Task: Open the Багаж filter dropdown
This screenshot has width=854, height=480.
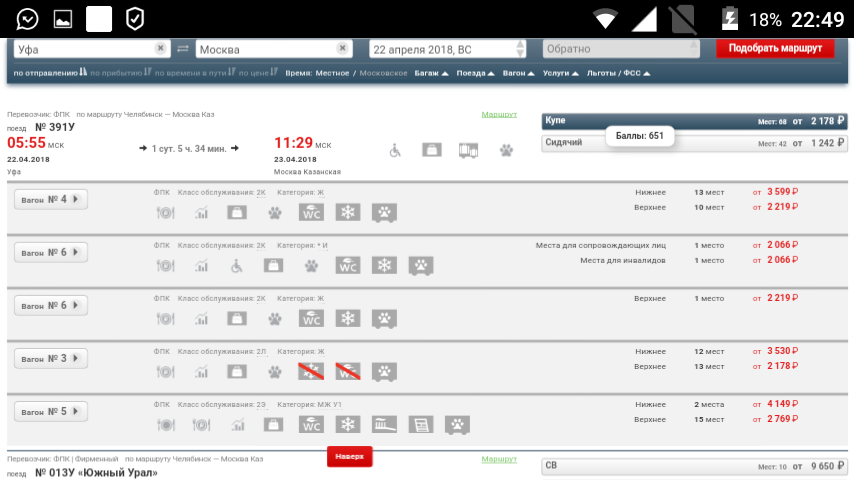Action: point(430,74)
